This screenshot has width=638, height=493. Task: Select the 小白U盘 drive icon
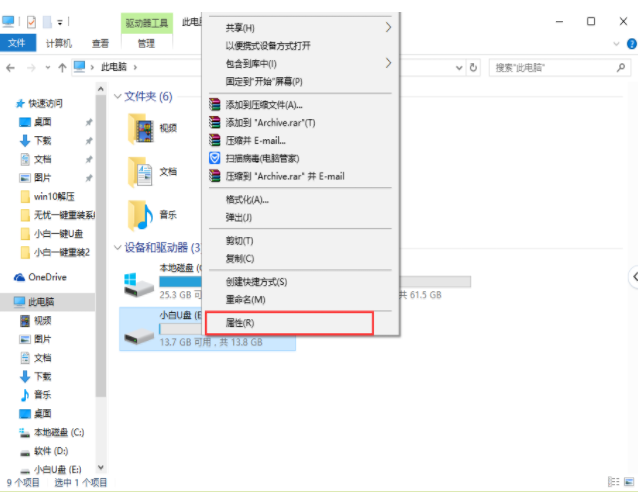pos(139,336)
